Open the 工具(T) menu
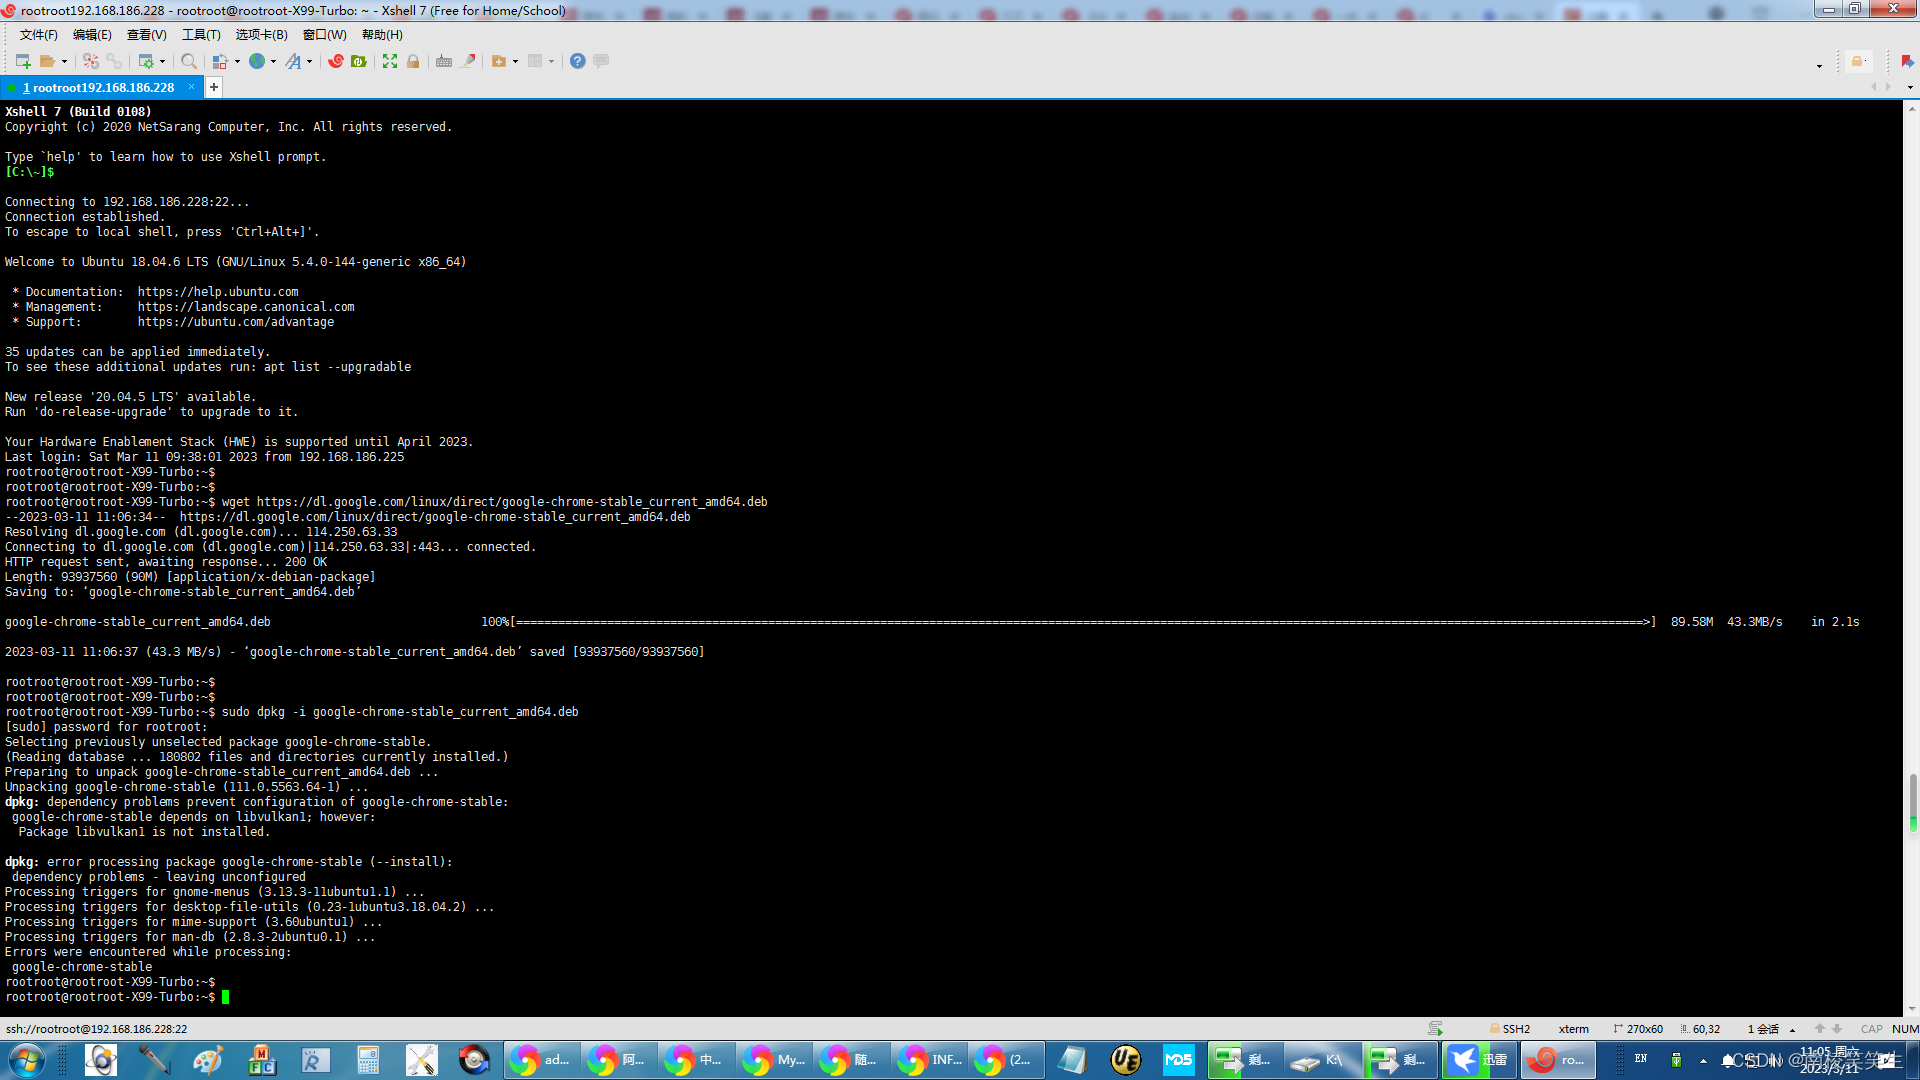The height and width of the screenshot is (1080, 1920). (201, 35)
